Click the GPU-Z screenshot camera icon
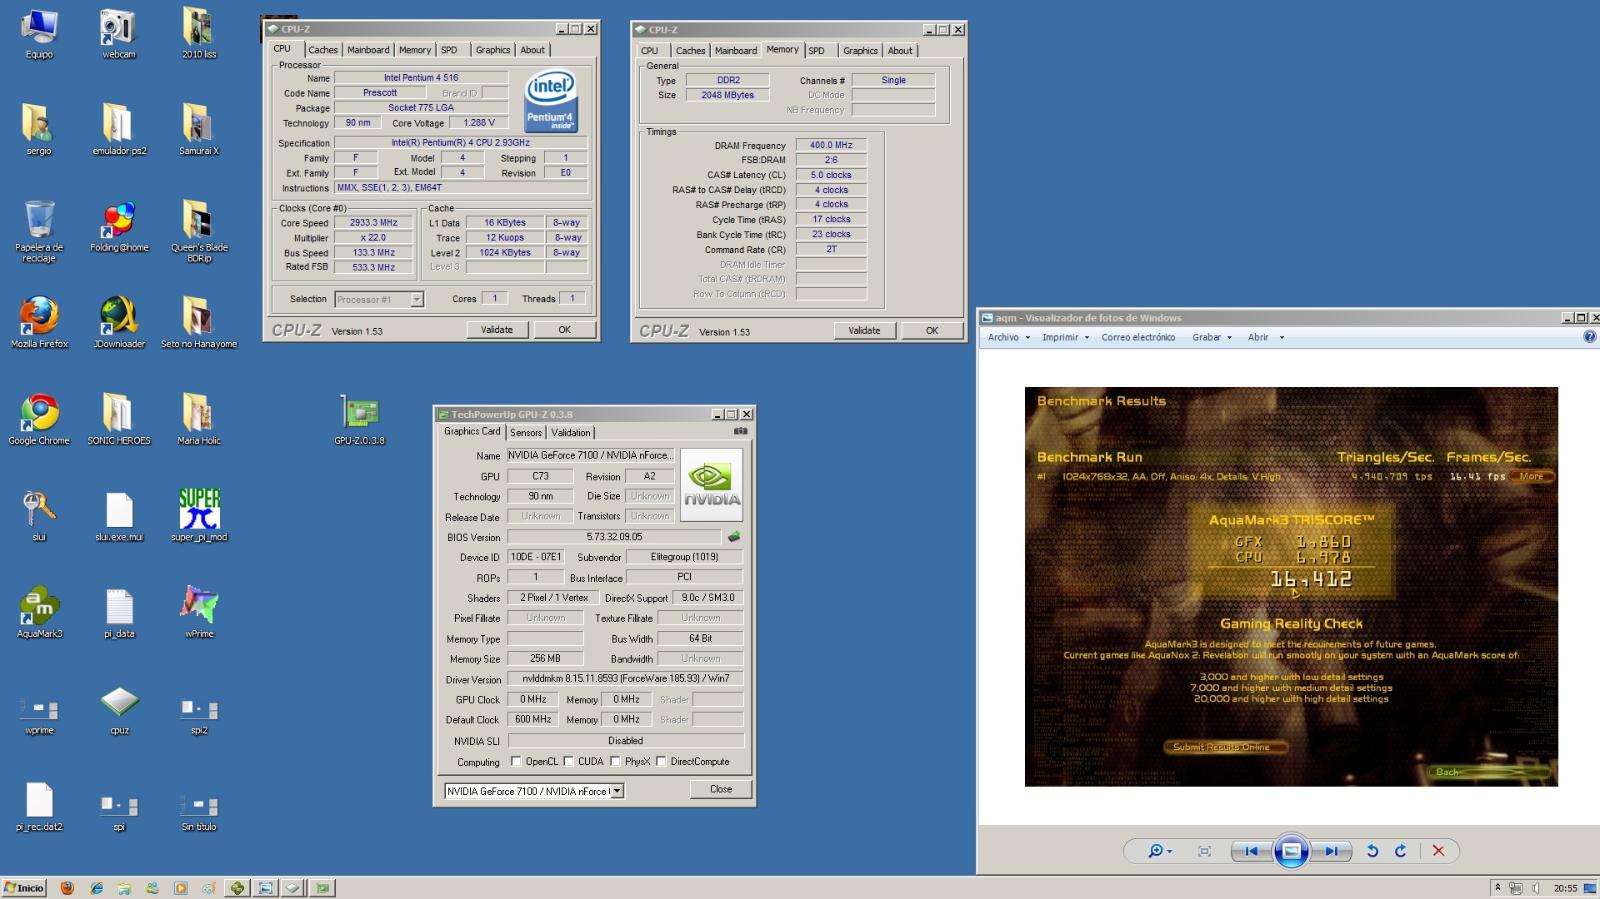This screenshot has height=899, width=1600. pyautogui.click(x=740, y=431)
